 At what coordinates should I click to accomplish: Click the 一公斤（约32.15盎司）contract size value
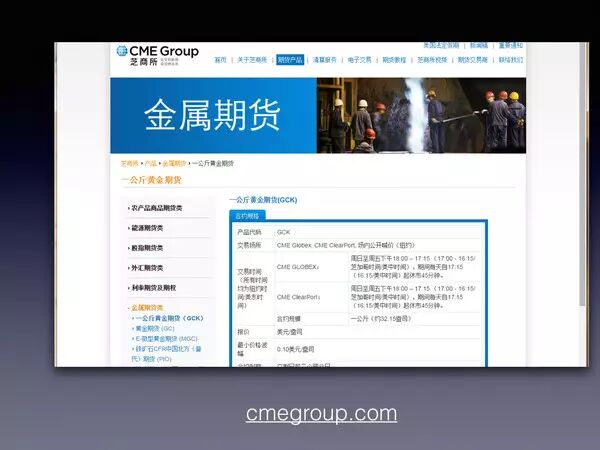pos(381,318)
